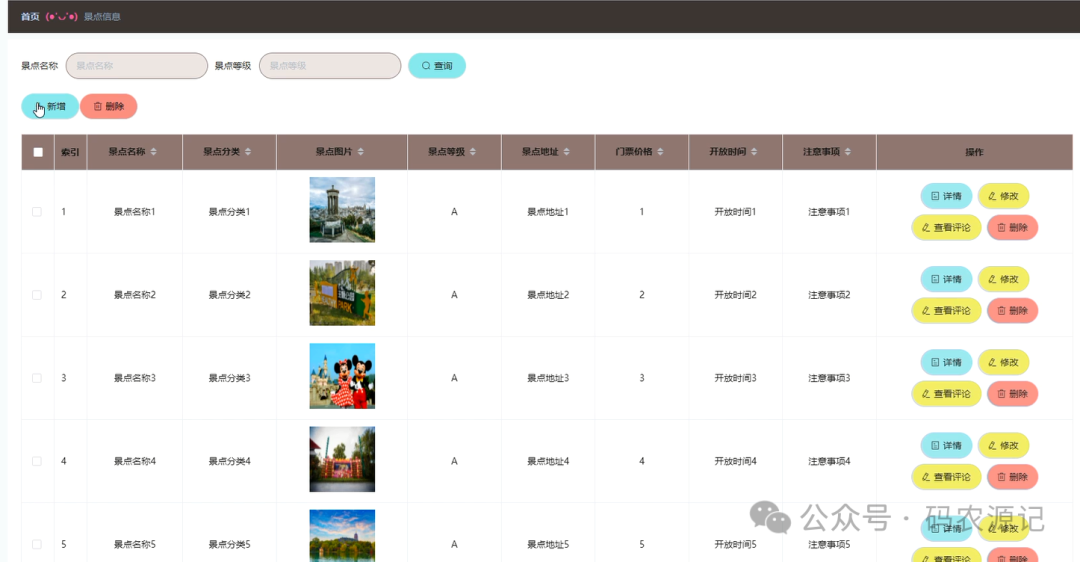Click the 景点地址3 cell text
The width and height of the screenshot is (1080, 562).
pyautogui.click(x=548, y=378)
